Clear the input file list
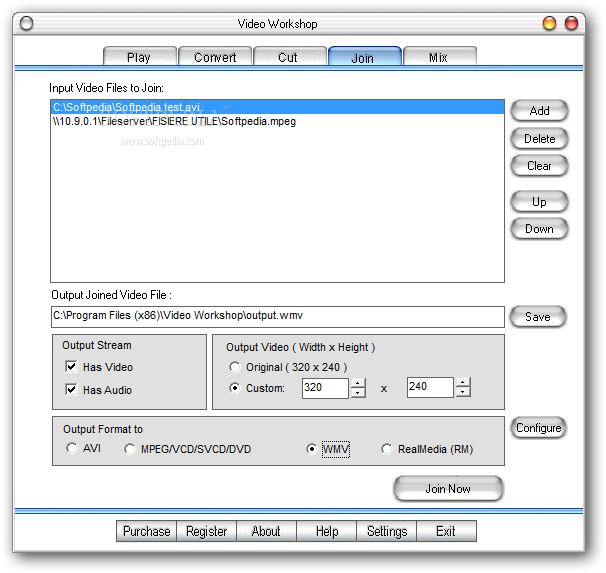Viewport: 606px width, 573px height. [x=540, y=166]
